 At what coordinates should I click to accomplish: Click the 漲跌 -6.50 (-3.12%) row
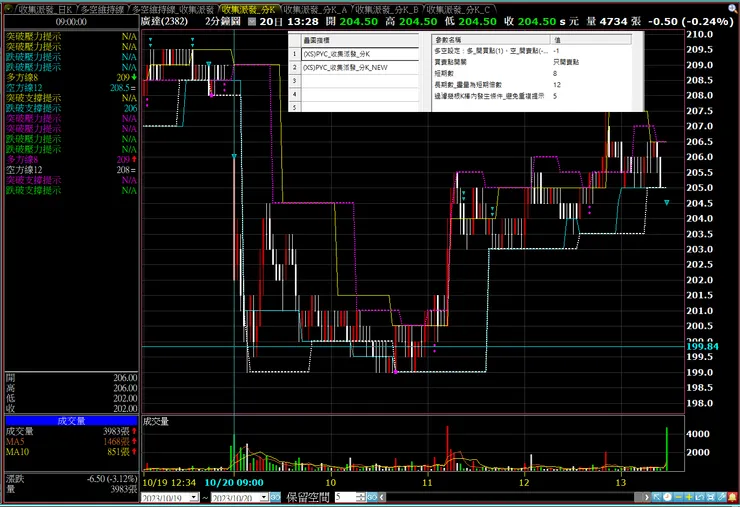point(71,479)
